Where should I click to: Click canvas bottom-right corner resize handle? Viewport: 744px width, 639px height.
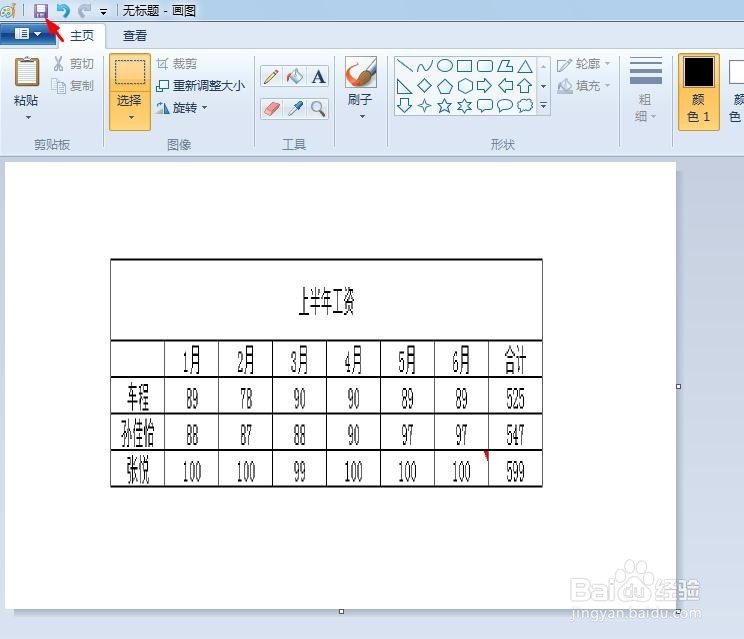(x=679, y=611)
